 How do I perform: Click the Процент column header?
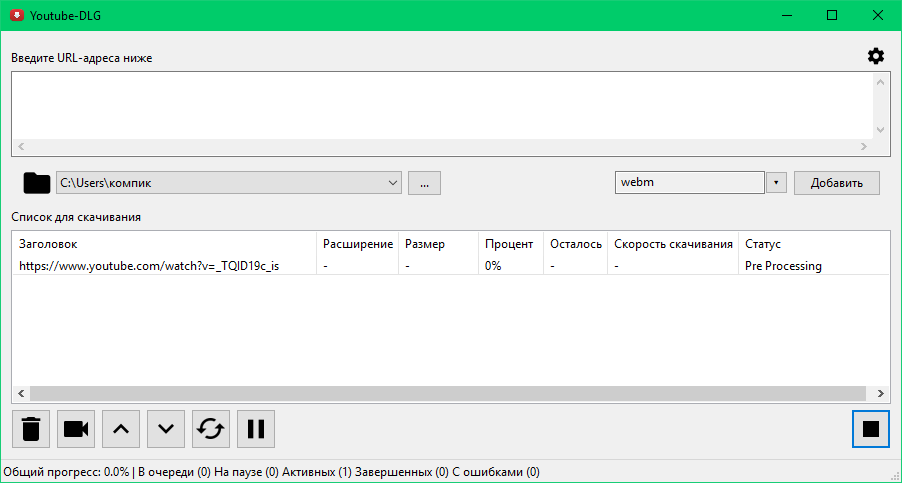511,244
